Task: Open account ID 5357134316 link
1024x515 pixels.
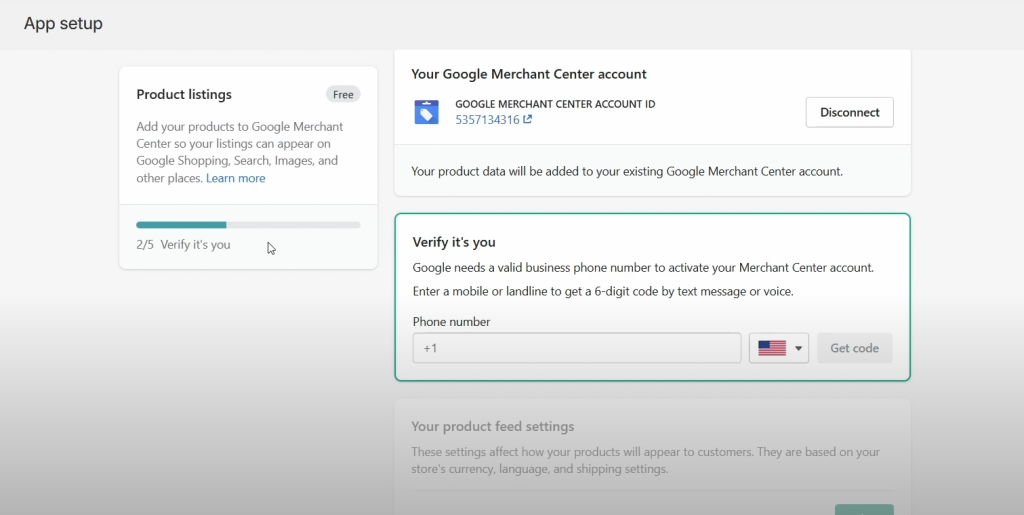Action: pyautogui.click(x=487, y=120)
